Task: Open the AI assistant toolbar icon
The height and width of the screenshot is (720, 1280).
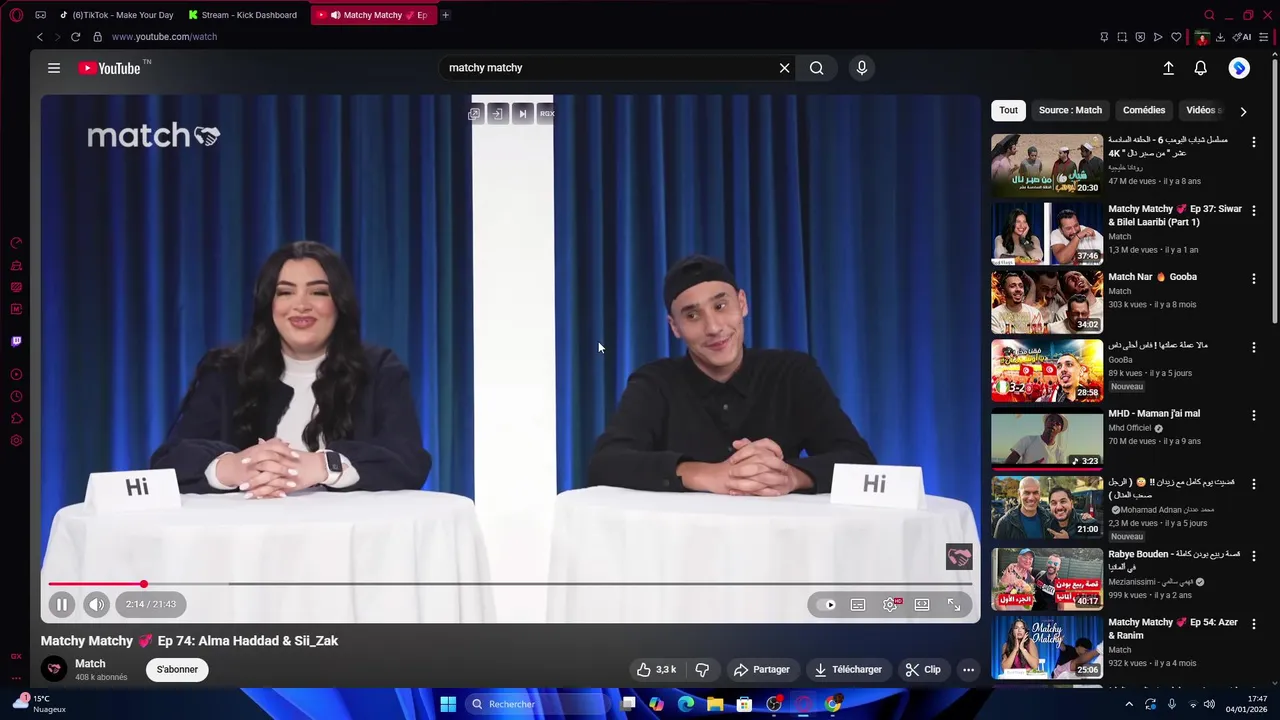Action: [x=1242, y=37]
